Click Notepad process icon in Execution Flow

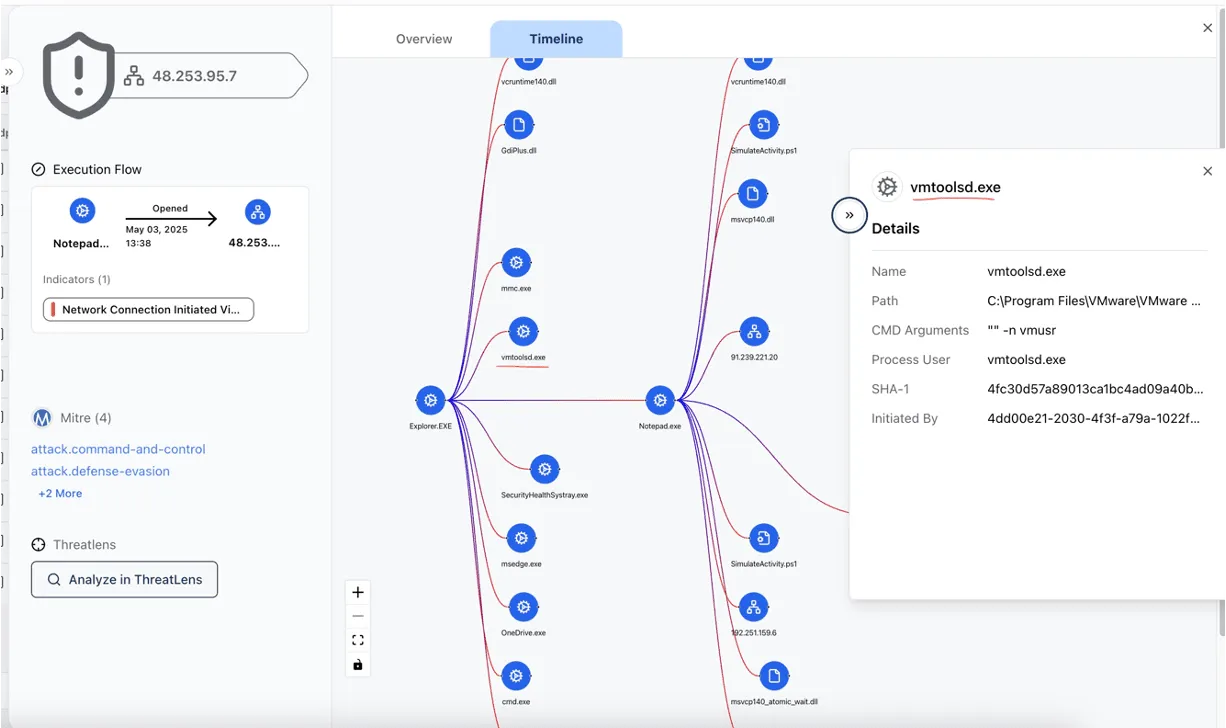tap(82, 211)
